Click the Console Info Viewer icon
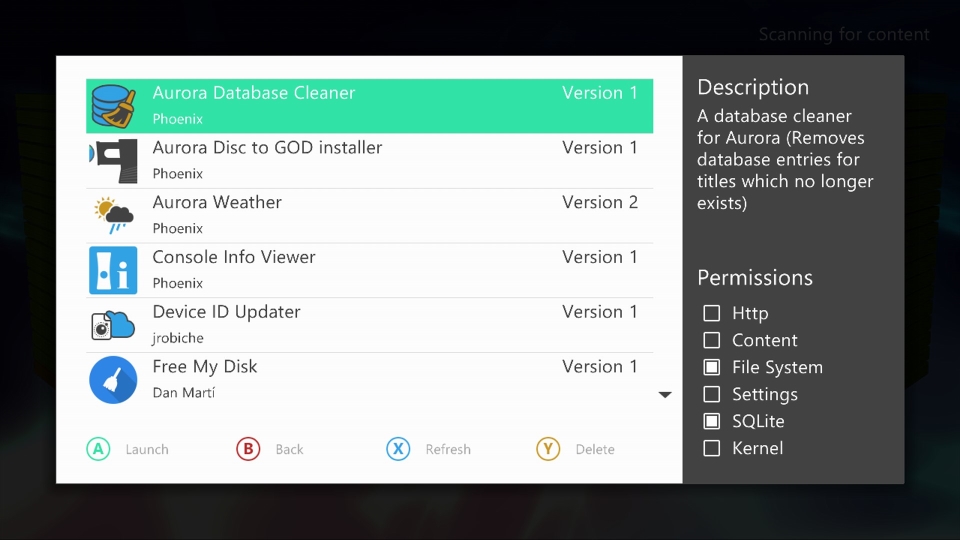This screenshot has height=540, width=960. pyautogui.click(x=113, y=271)
